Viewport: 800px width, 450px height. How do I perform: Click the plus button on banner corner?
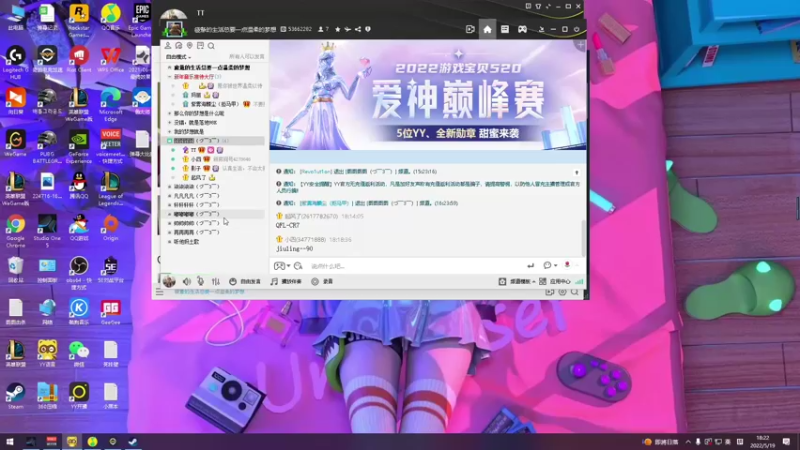coord(580,45)
